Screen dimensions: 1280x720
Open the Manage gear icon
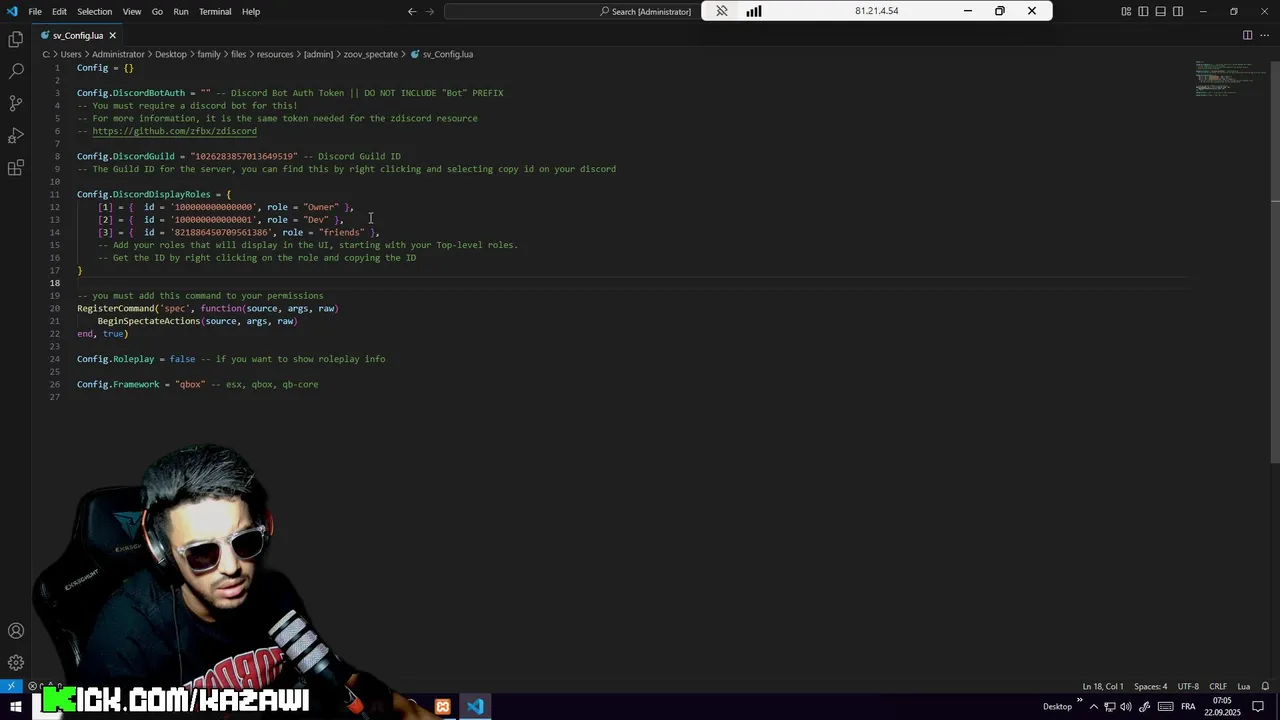tap(16, 663)
